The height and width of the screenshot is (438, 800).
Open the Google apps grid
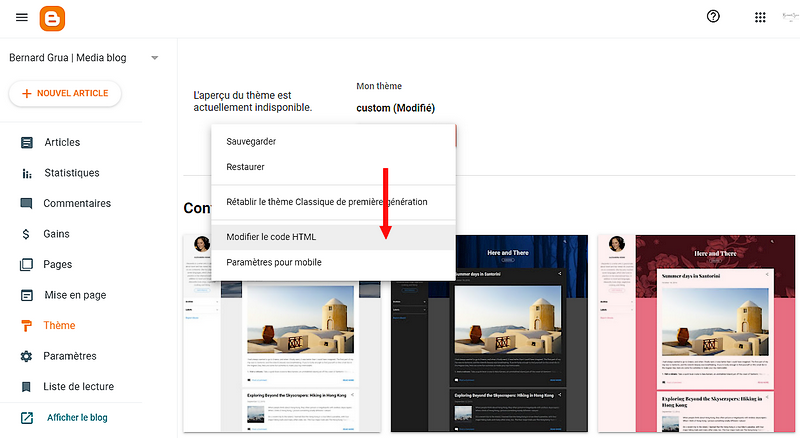tap(760, 17)
